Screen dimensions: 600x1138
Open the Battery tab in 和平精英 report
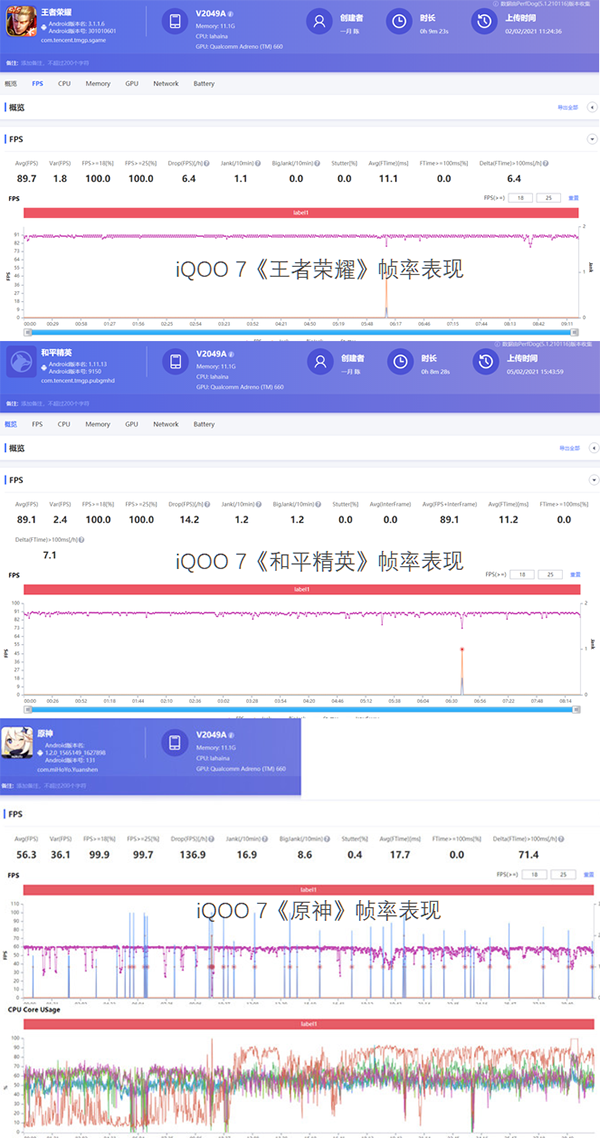tap(204, 424)
